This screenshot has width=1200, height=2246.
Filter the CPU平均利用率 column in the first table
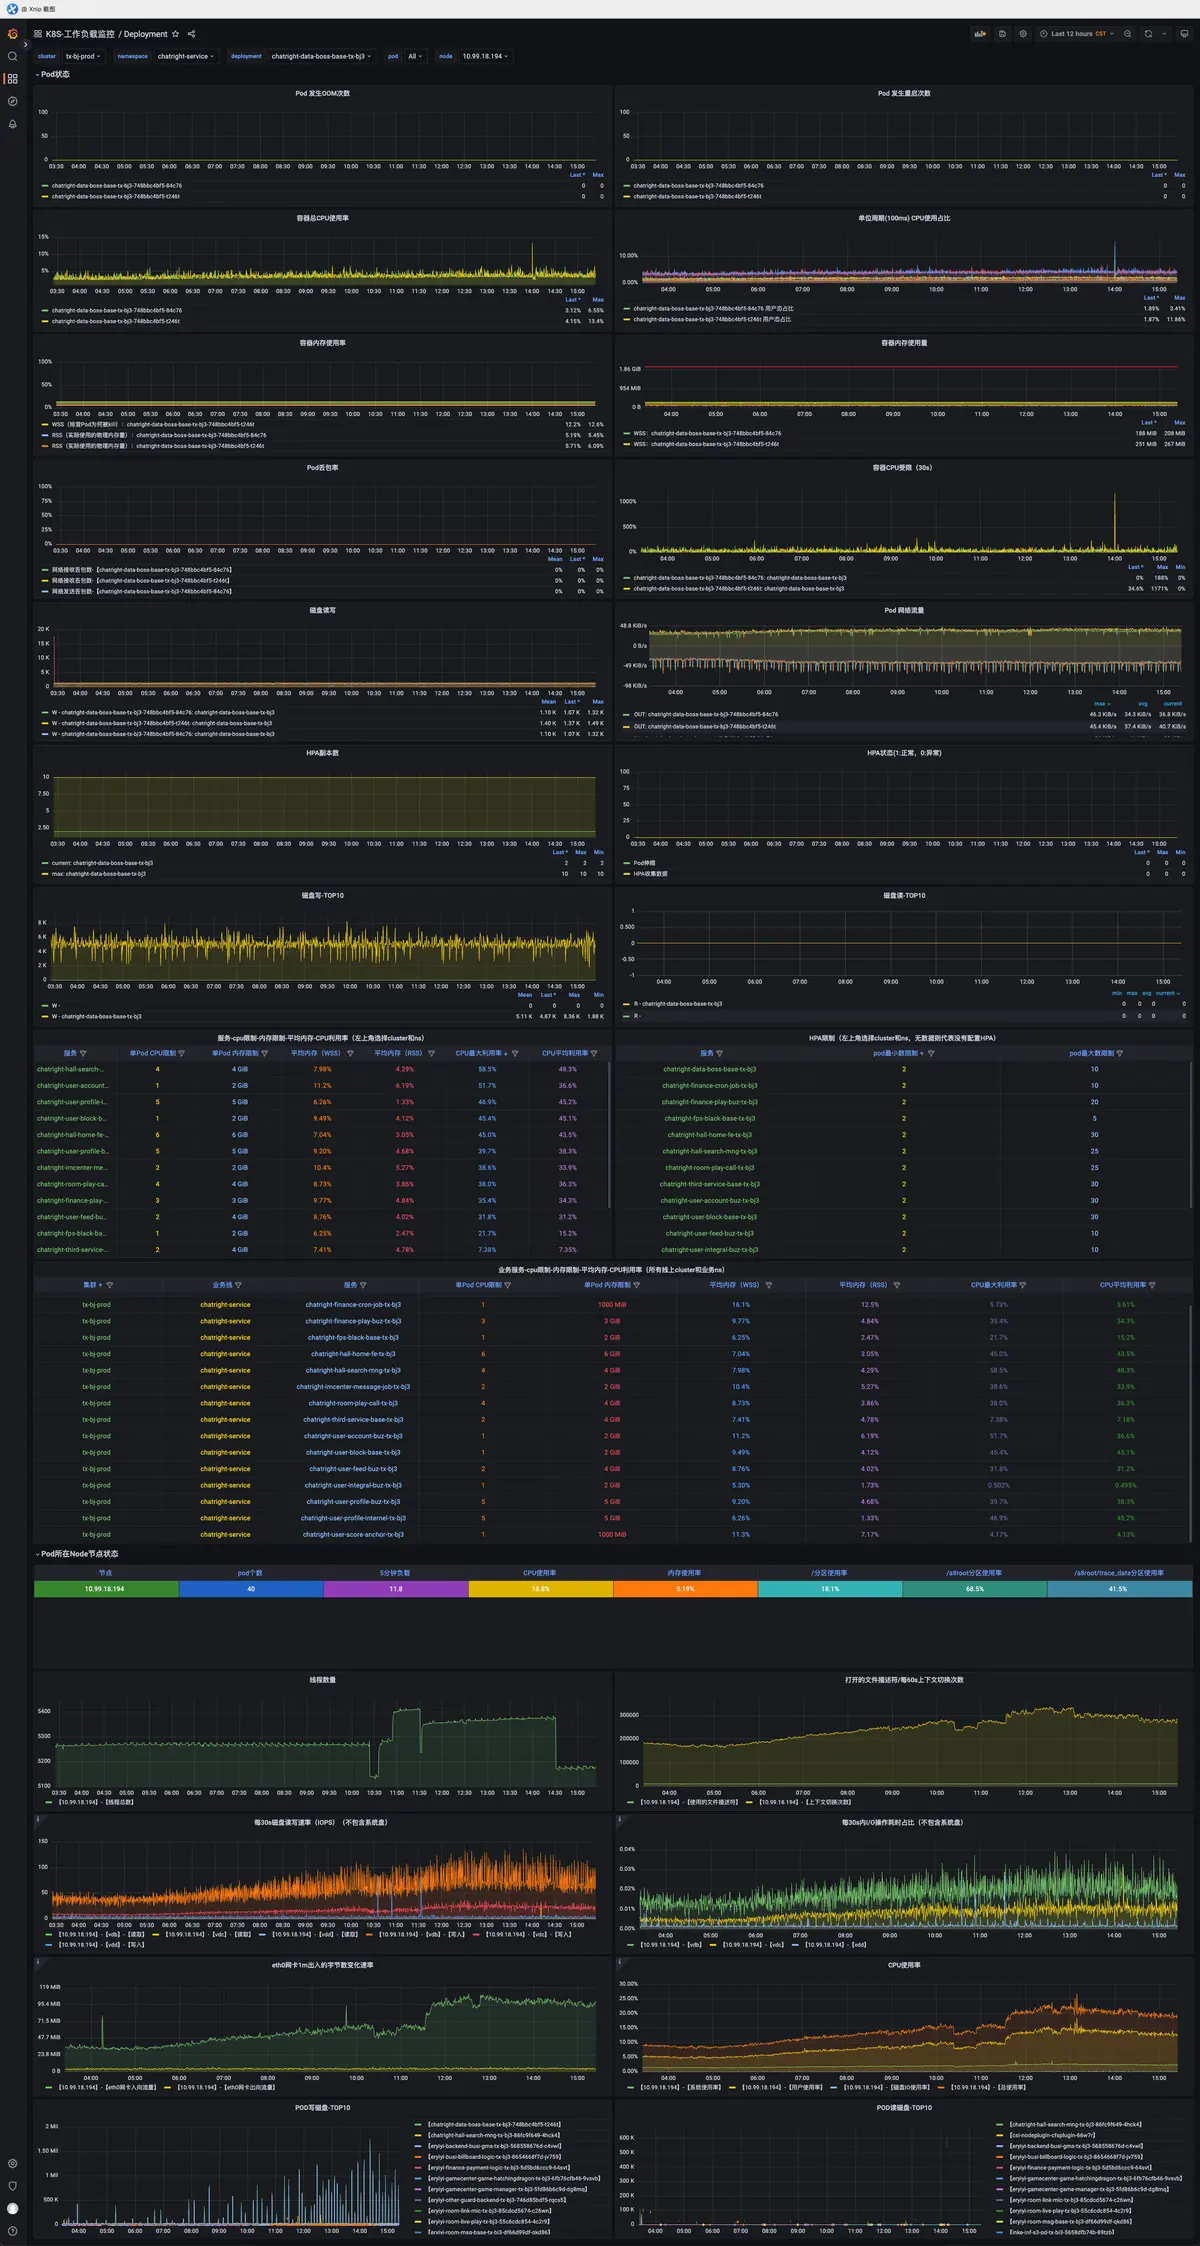pyautogui.click(x=594, y=1053)
